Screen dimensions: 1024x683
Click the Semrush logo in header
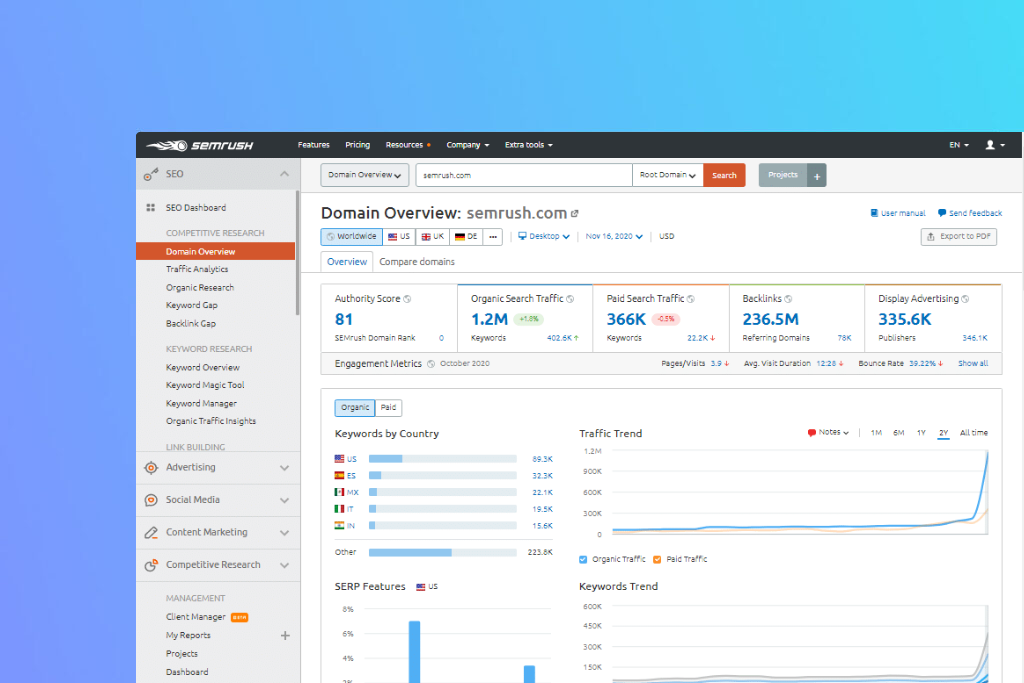[x=199, y=145]
